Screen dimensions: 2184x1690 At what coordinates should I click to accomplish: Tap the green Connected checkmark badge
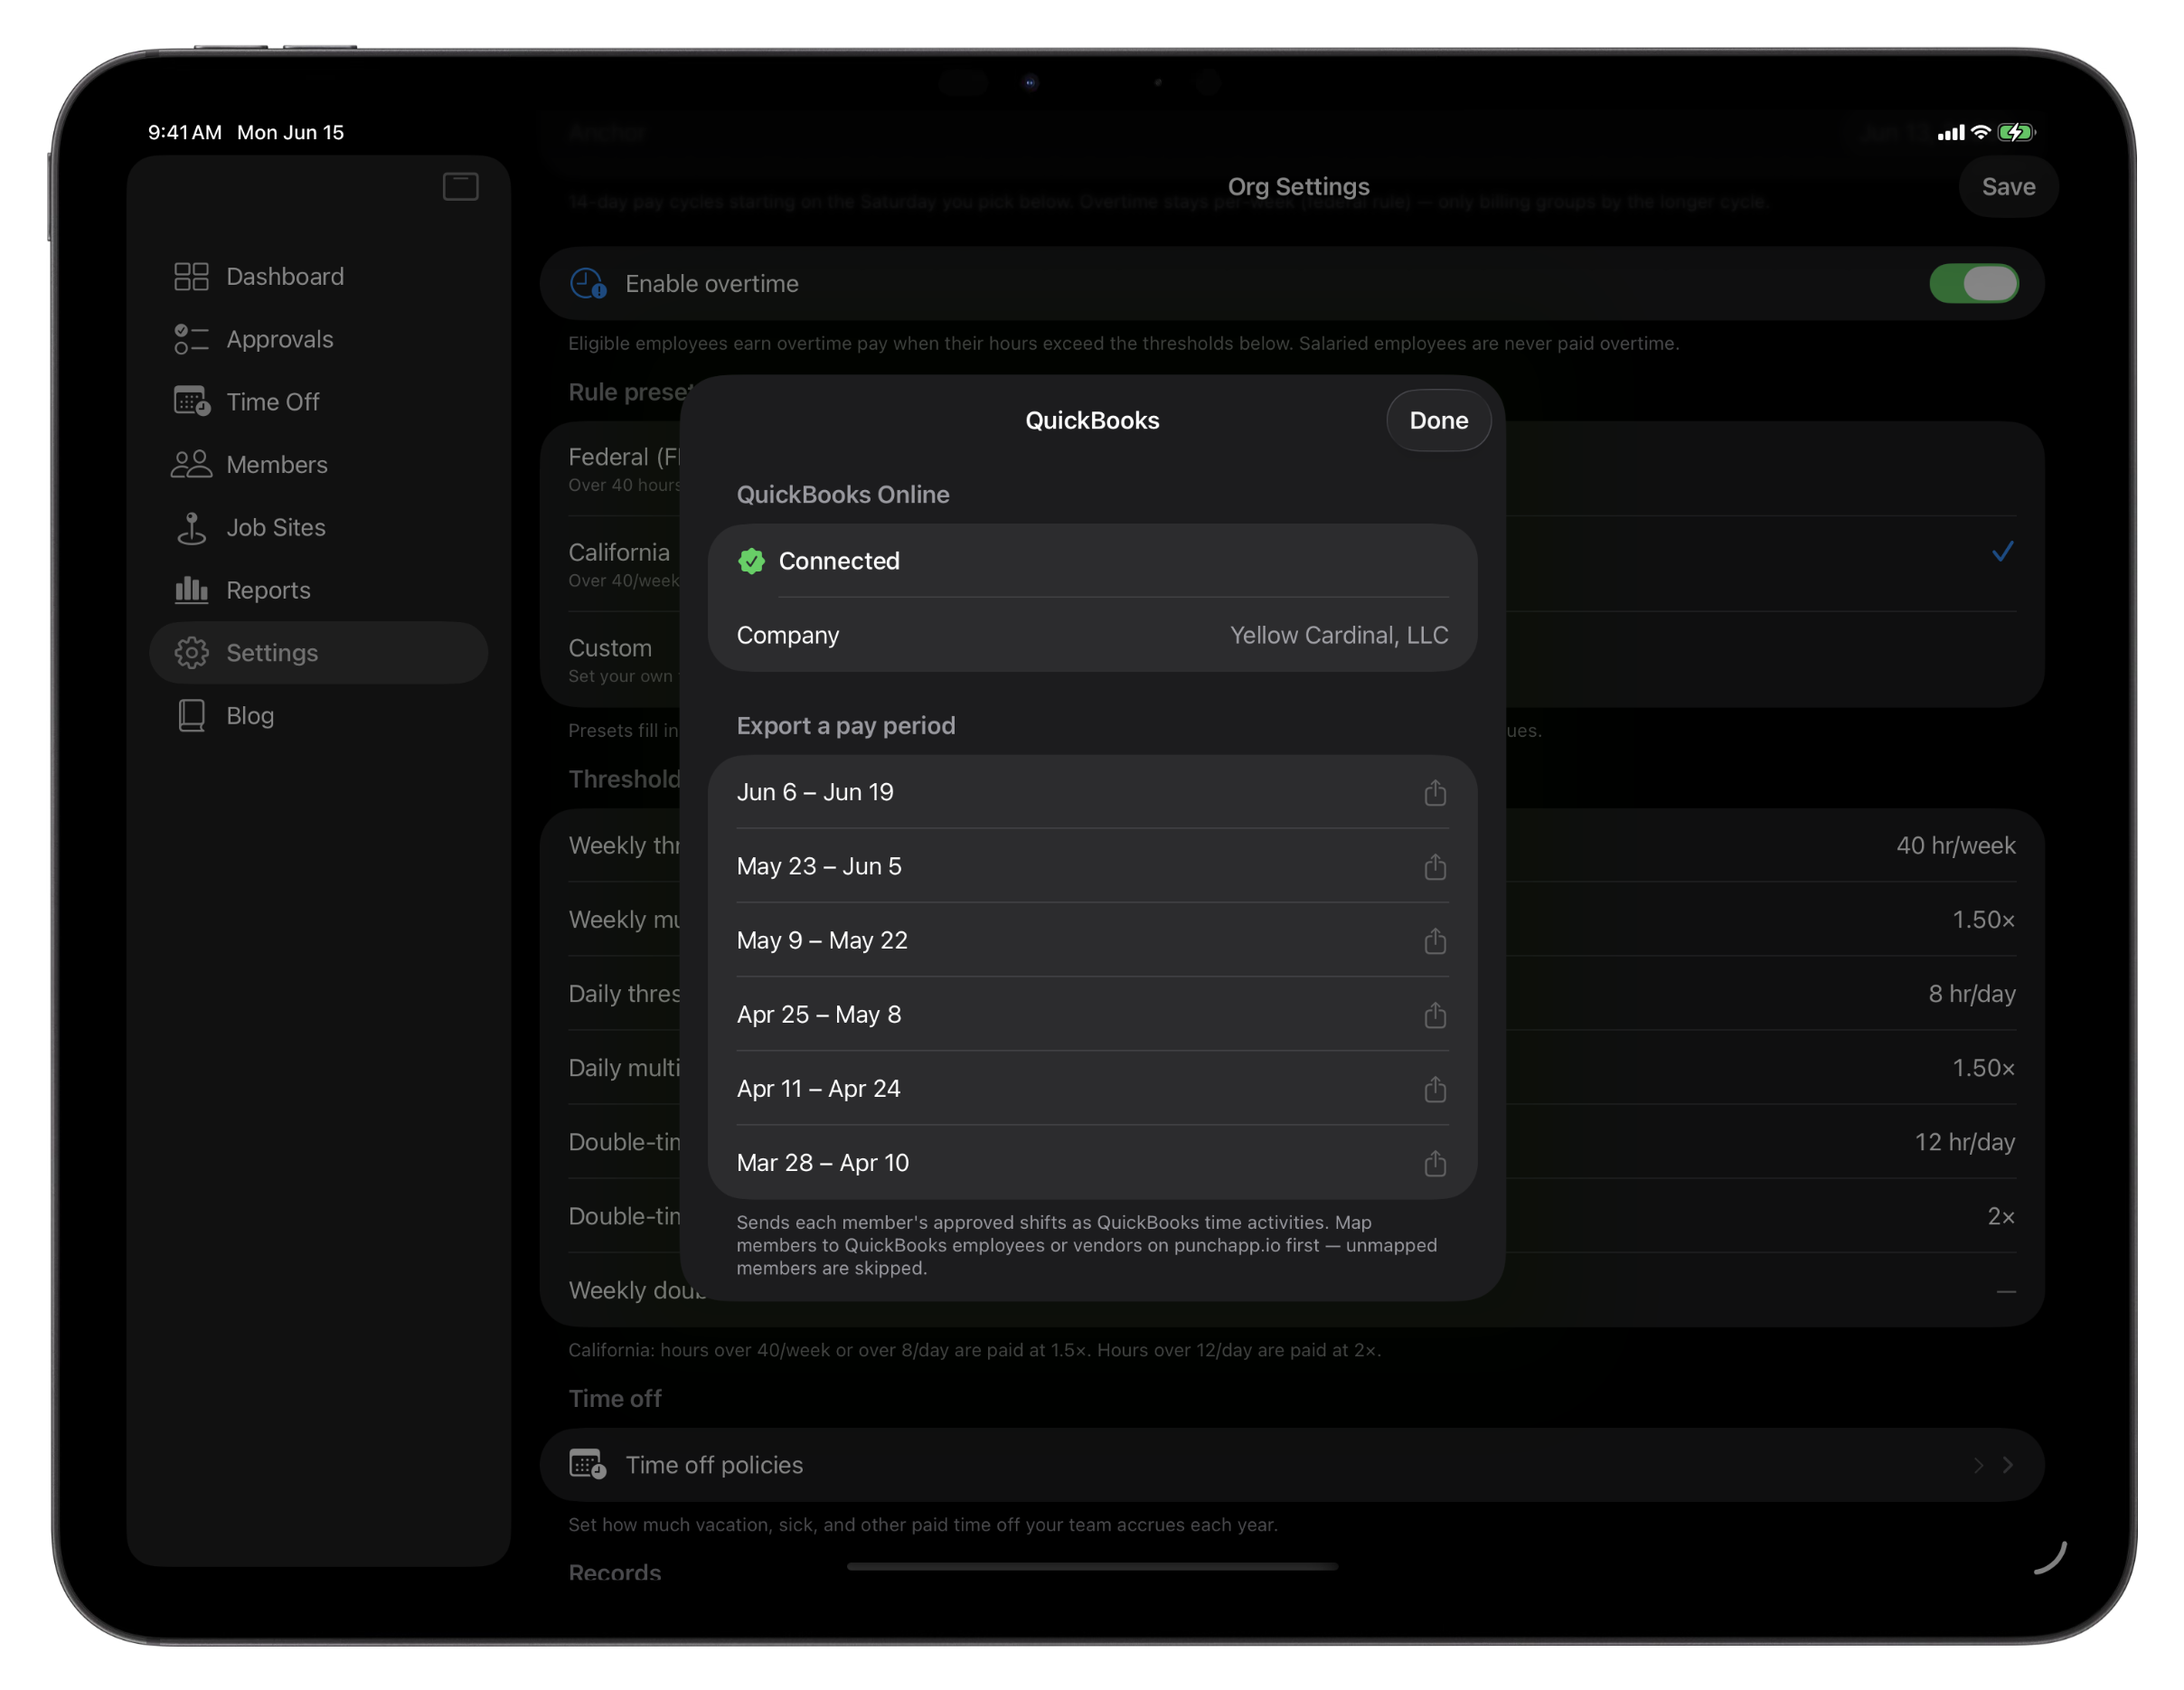click(751, 561)
